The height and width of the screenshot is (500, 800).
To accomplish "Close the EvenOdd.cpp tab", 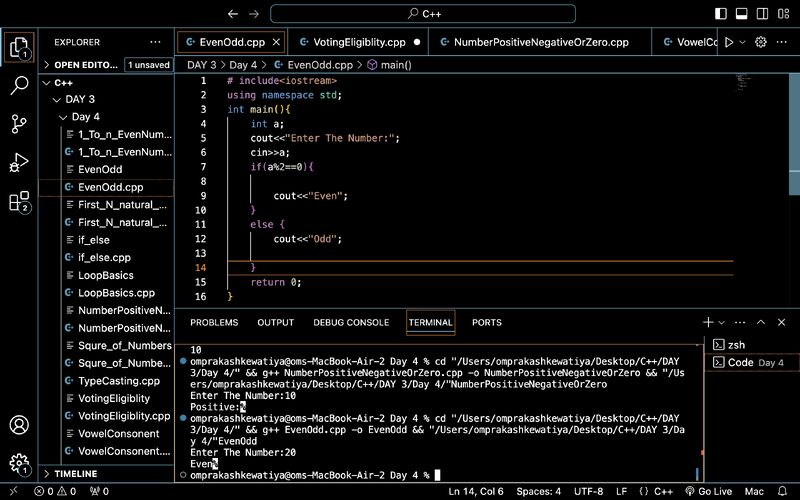I will point(276,42).
